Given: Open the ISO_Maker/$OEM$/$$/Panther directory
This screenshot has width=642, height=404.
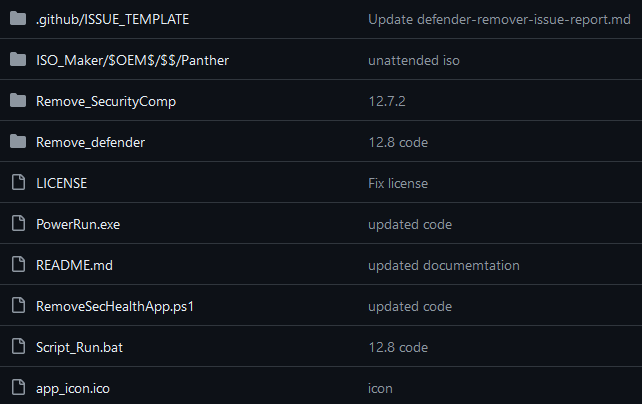Looking at the screenshot, I should (132, 61).
